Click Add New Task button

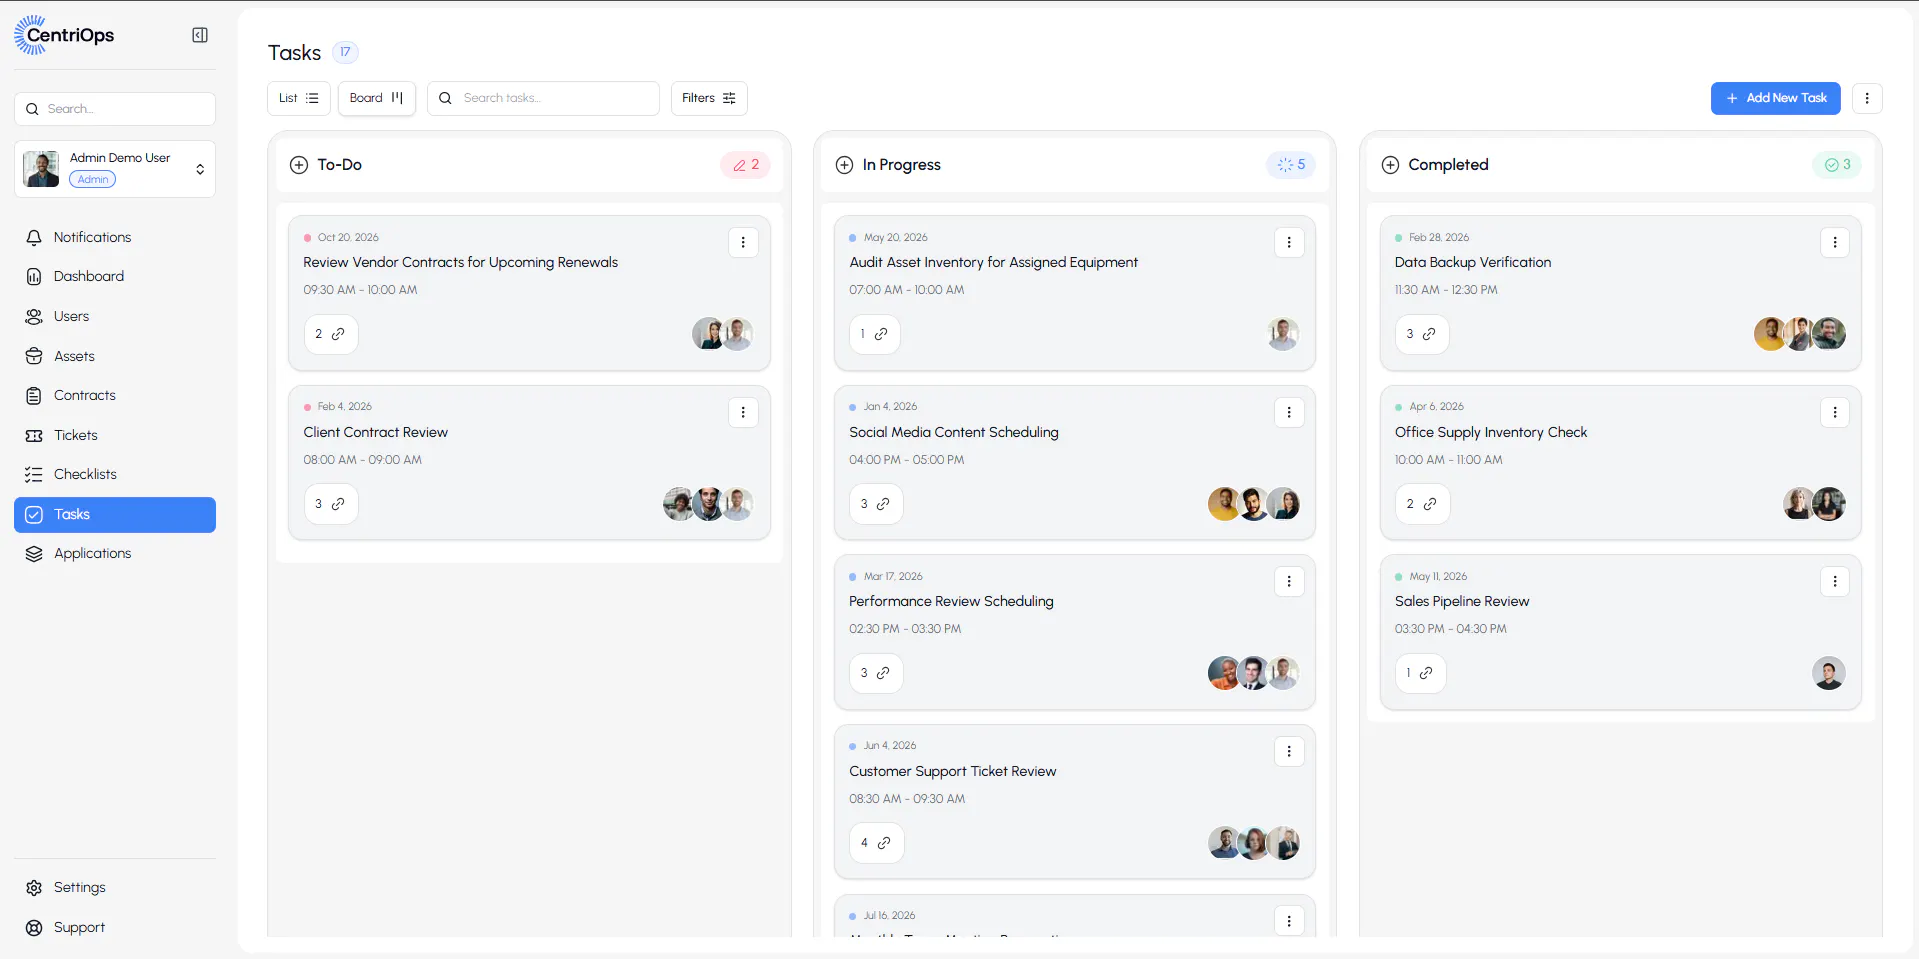1776,98
